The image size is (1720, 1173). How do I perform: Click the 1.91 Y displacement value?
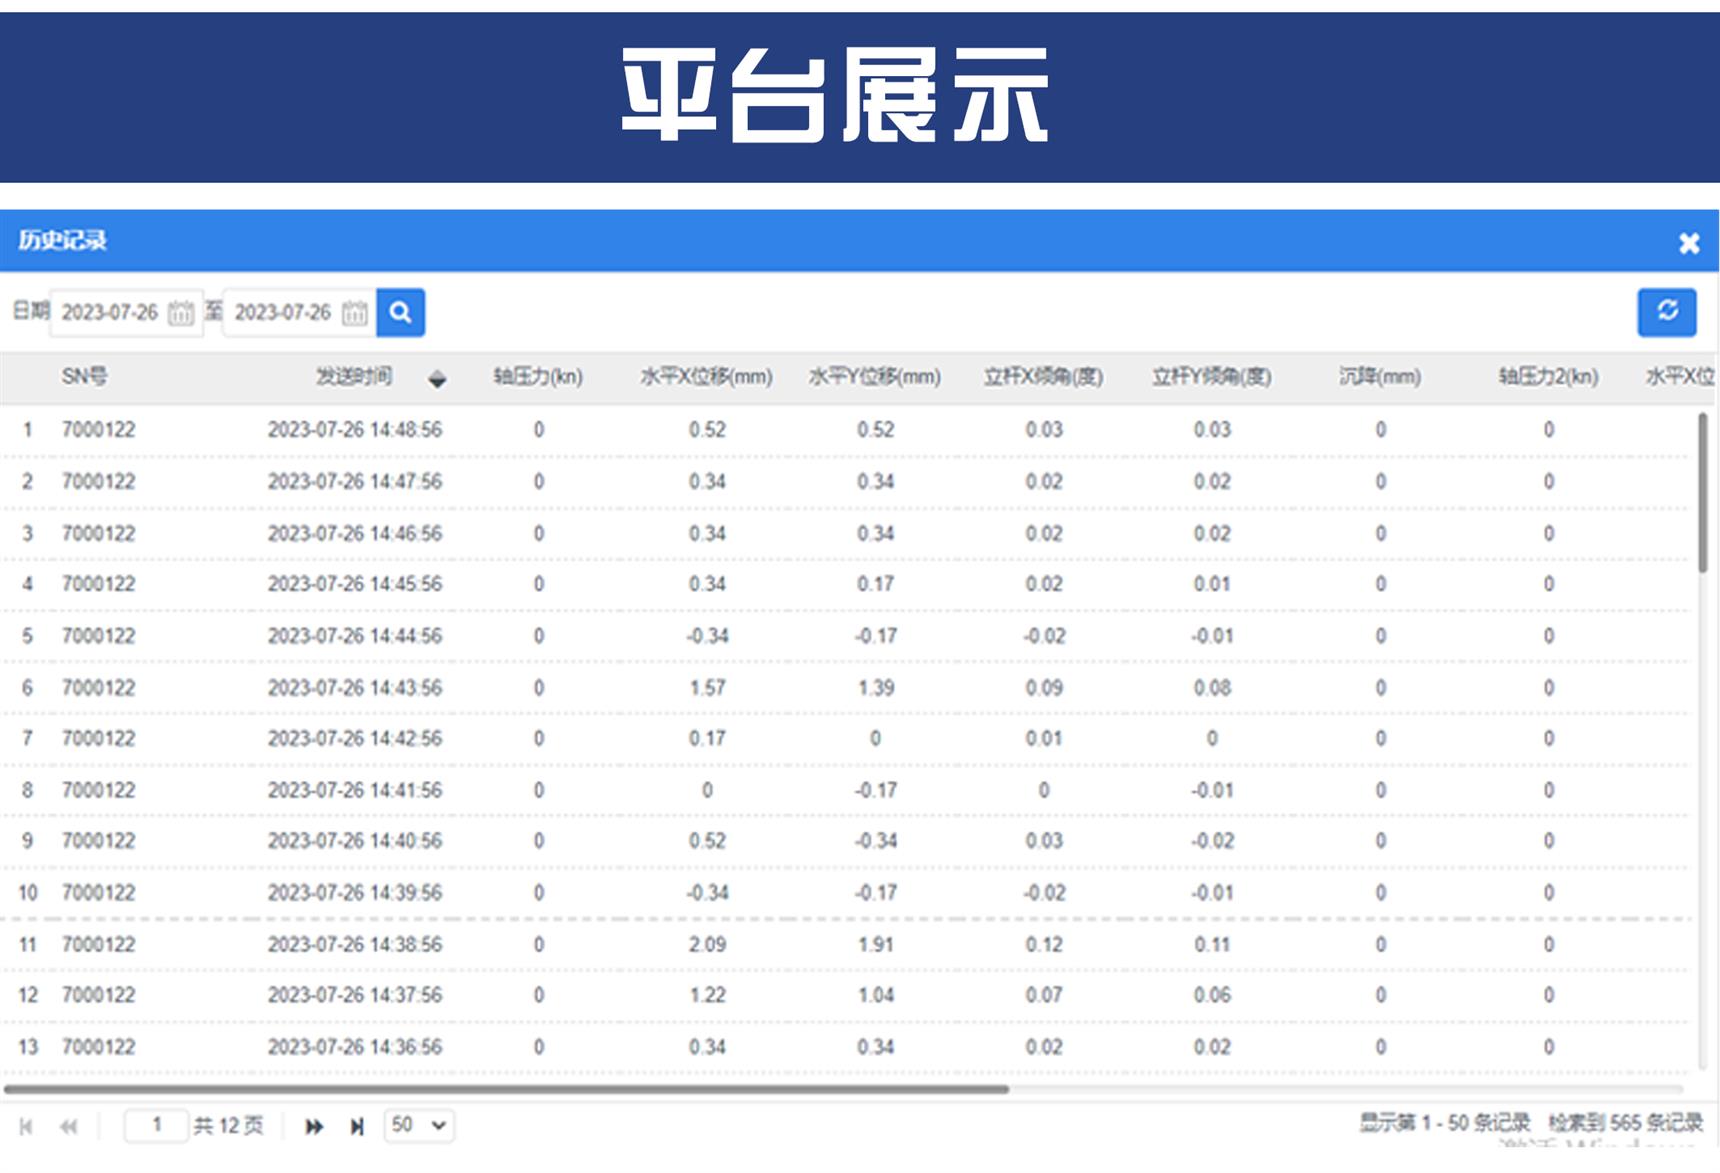875,945
